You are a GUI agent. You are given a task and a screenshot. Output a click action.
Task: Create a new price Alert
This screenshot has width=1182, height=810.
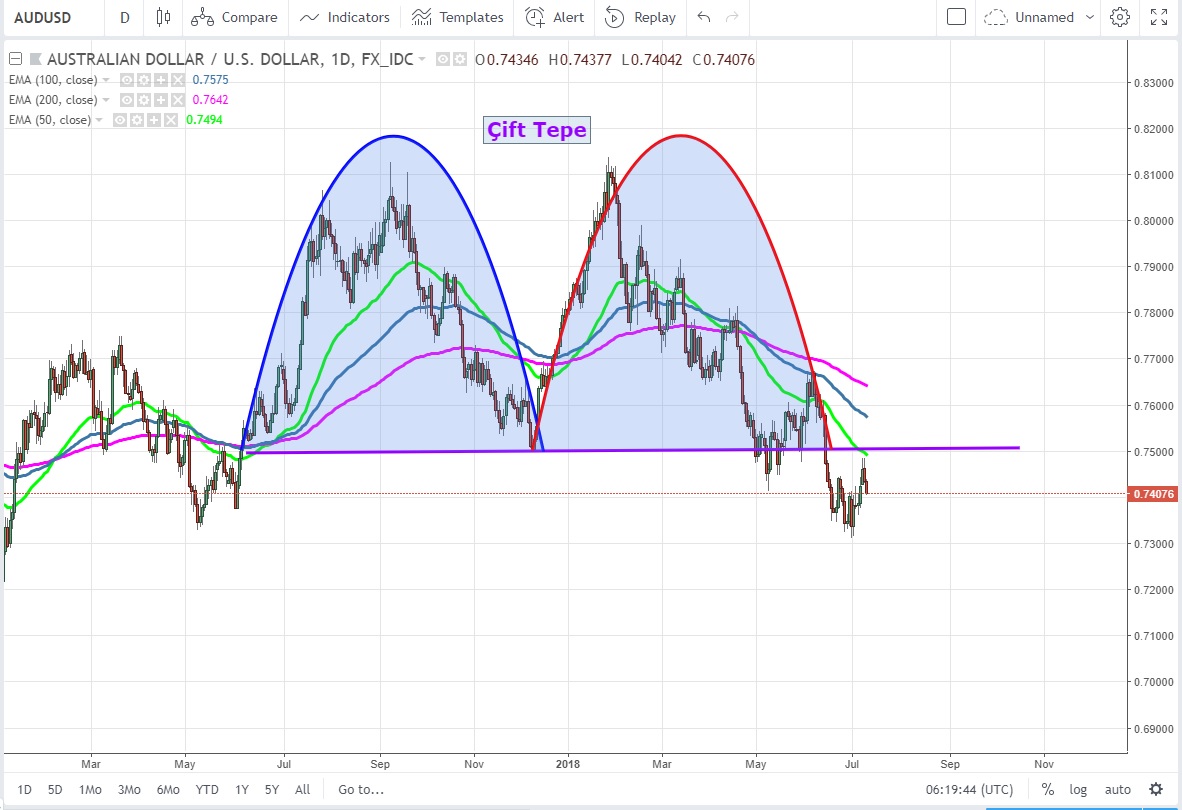555,17
